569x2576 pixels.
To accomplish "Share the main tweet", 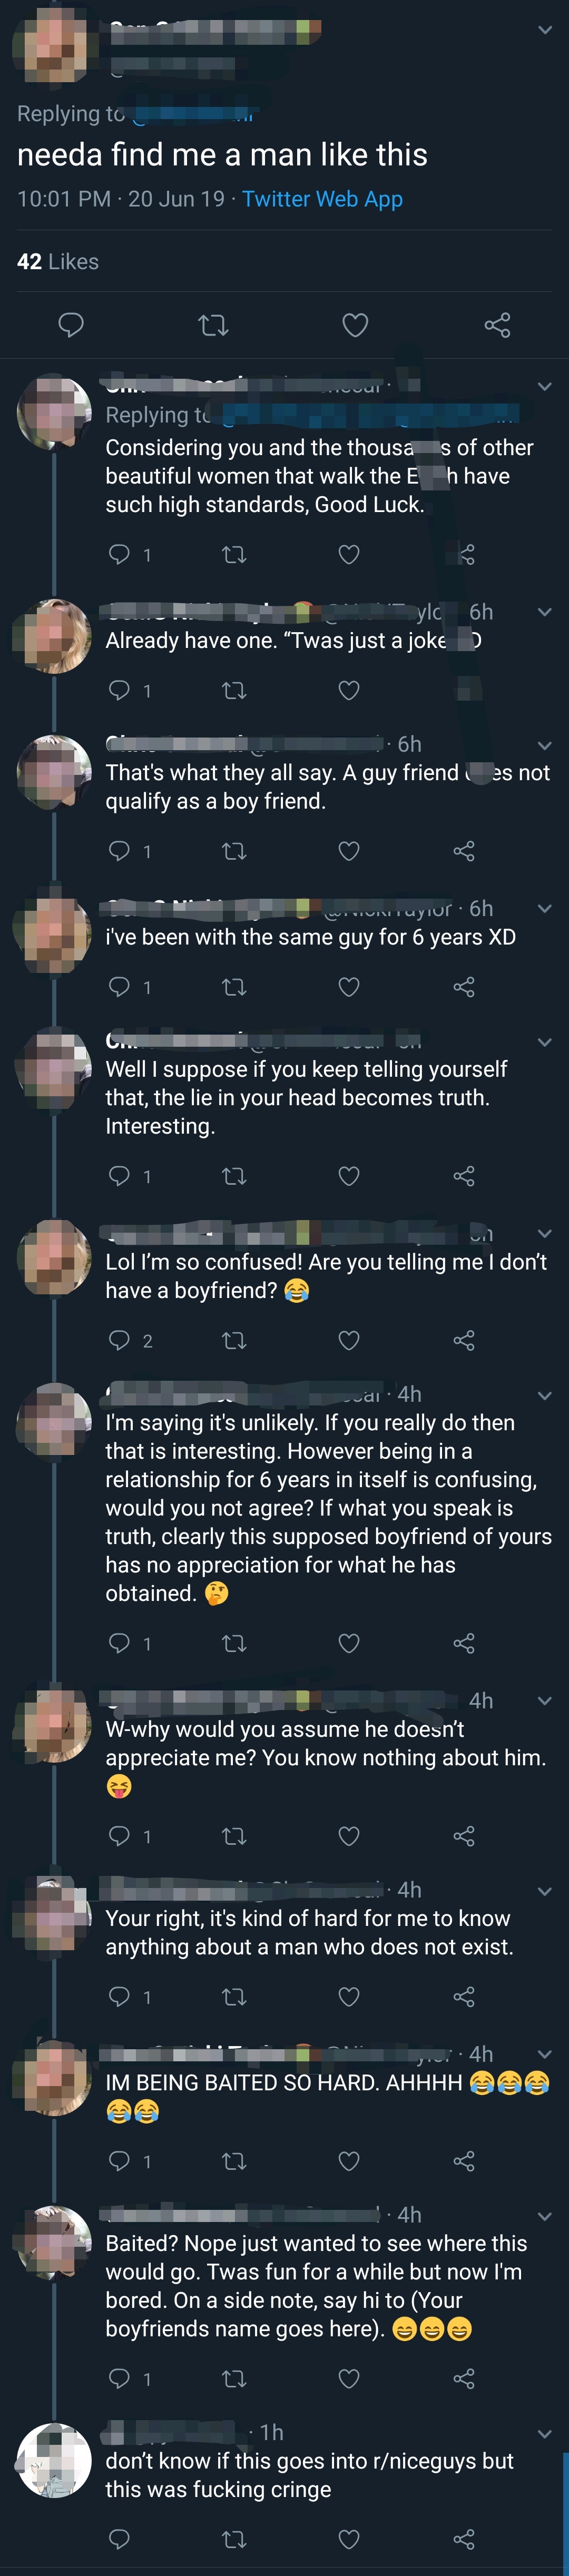I will pyautogui.click(x=497, y=324).
